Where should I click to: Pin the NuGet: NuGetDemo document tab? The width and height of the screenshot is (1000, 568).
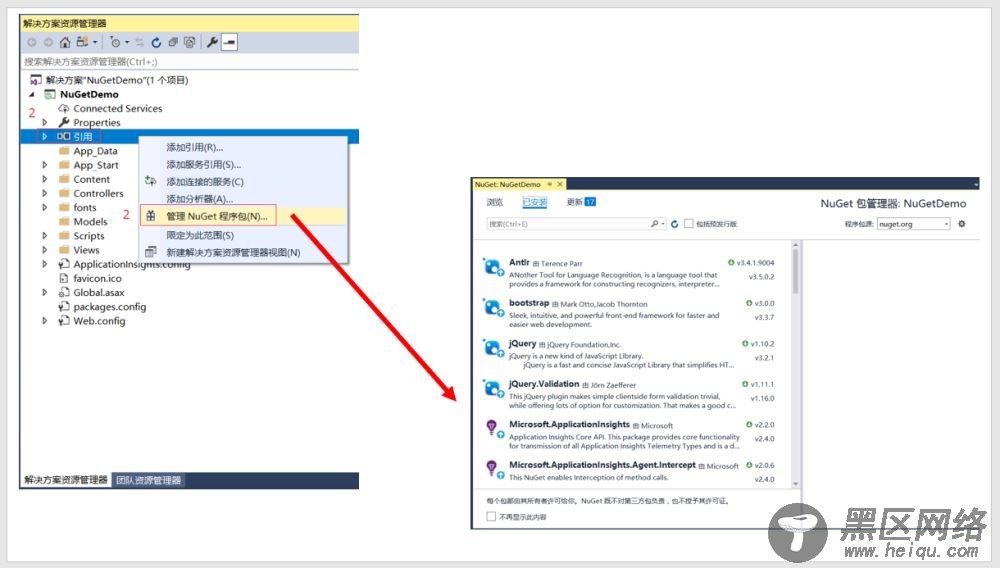(x=550, y=184)
